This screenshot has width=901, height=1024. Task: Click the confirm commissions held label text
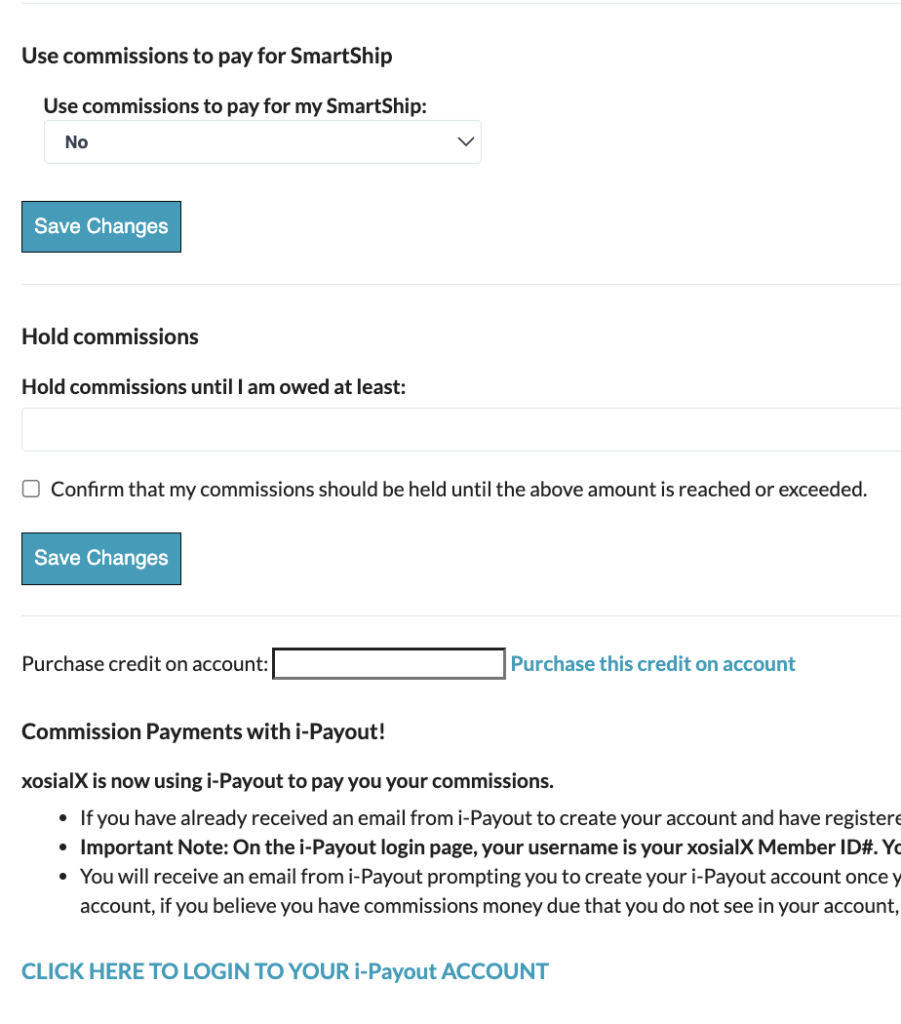point(459,489)
